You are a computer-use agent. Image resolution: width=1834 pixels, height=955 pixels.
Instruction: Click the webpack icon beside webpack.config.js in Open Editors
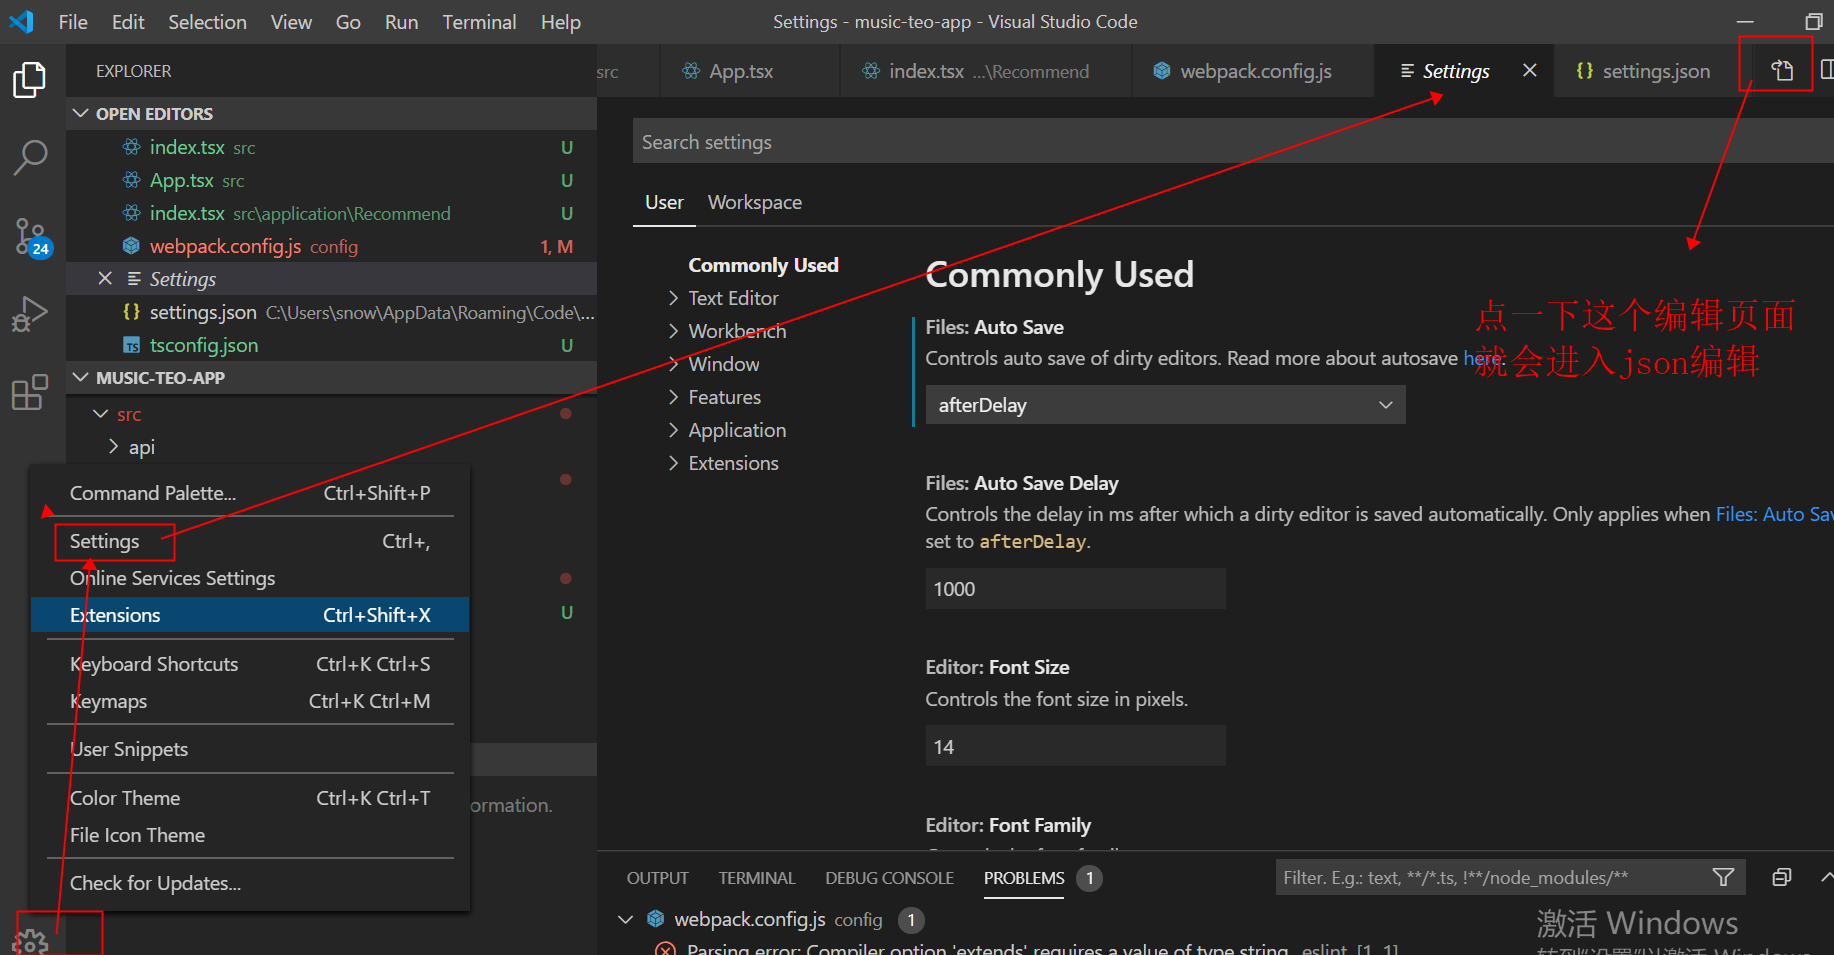pos(131,246)
